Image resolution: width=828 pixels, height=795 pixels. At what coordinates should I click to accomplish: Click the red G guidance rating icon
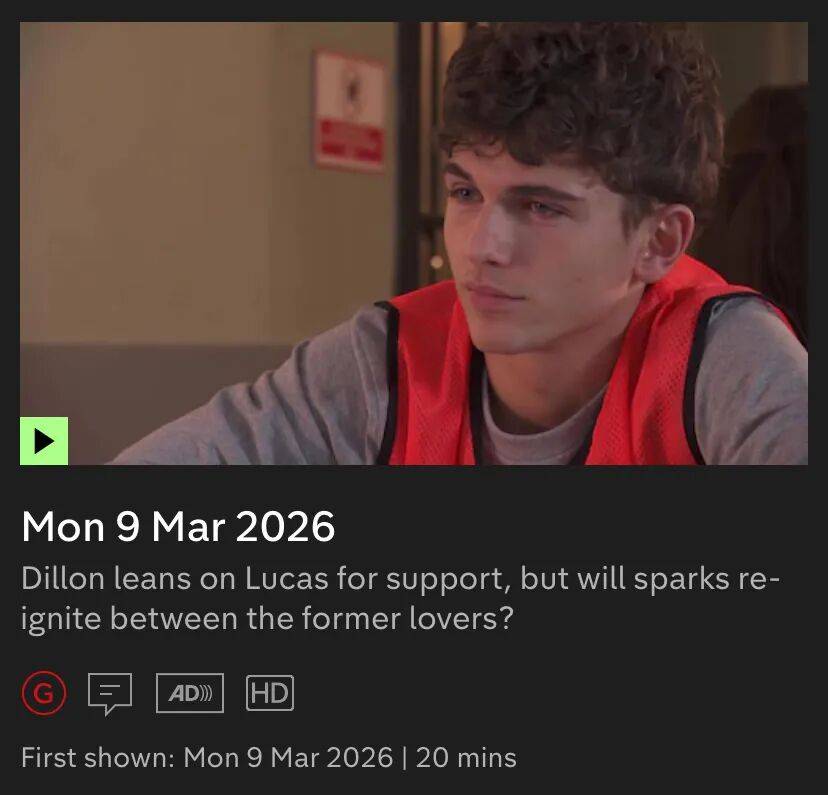tap(44, 693)
